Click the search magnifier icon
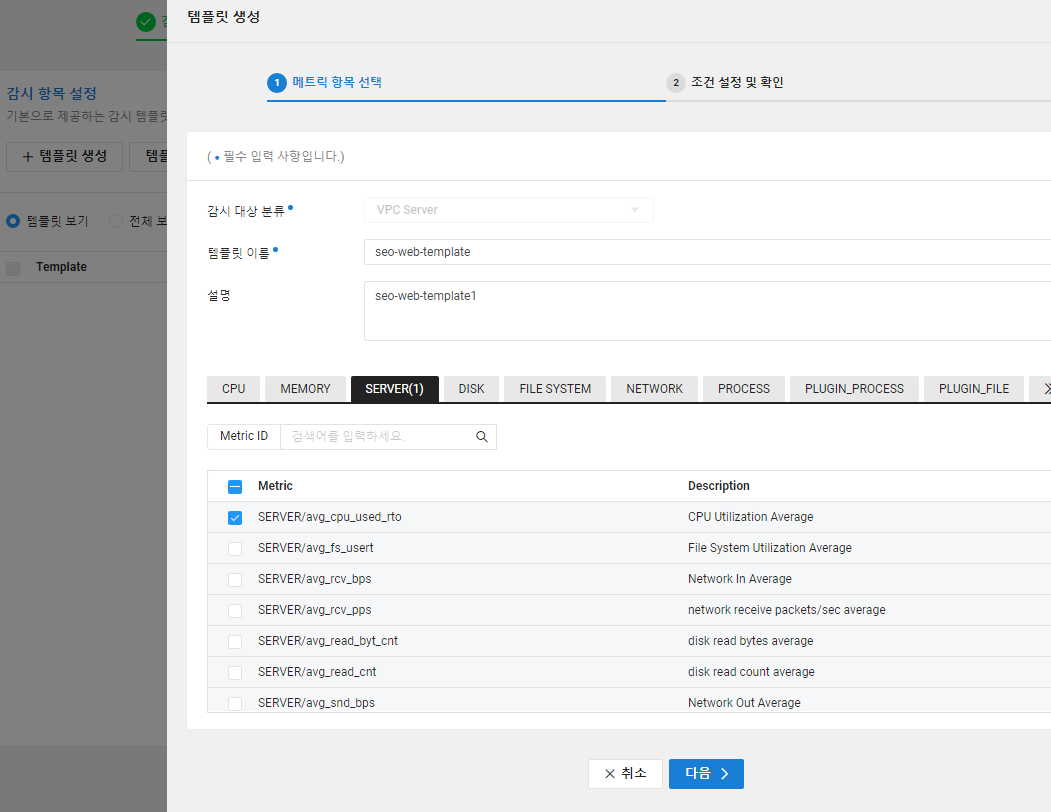This screenshot has height=812, width=1051. pos(481,437)
